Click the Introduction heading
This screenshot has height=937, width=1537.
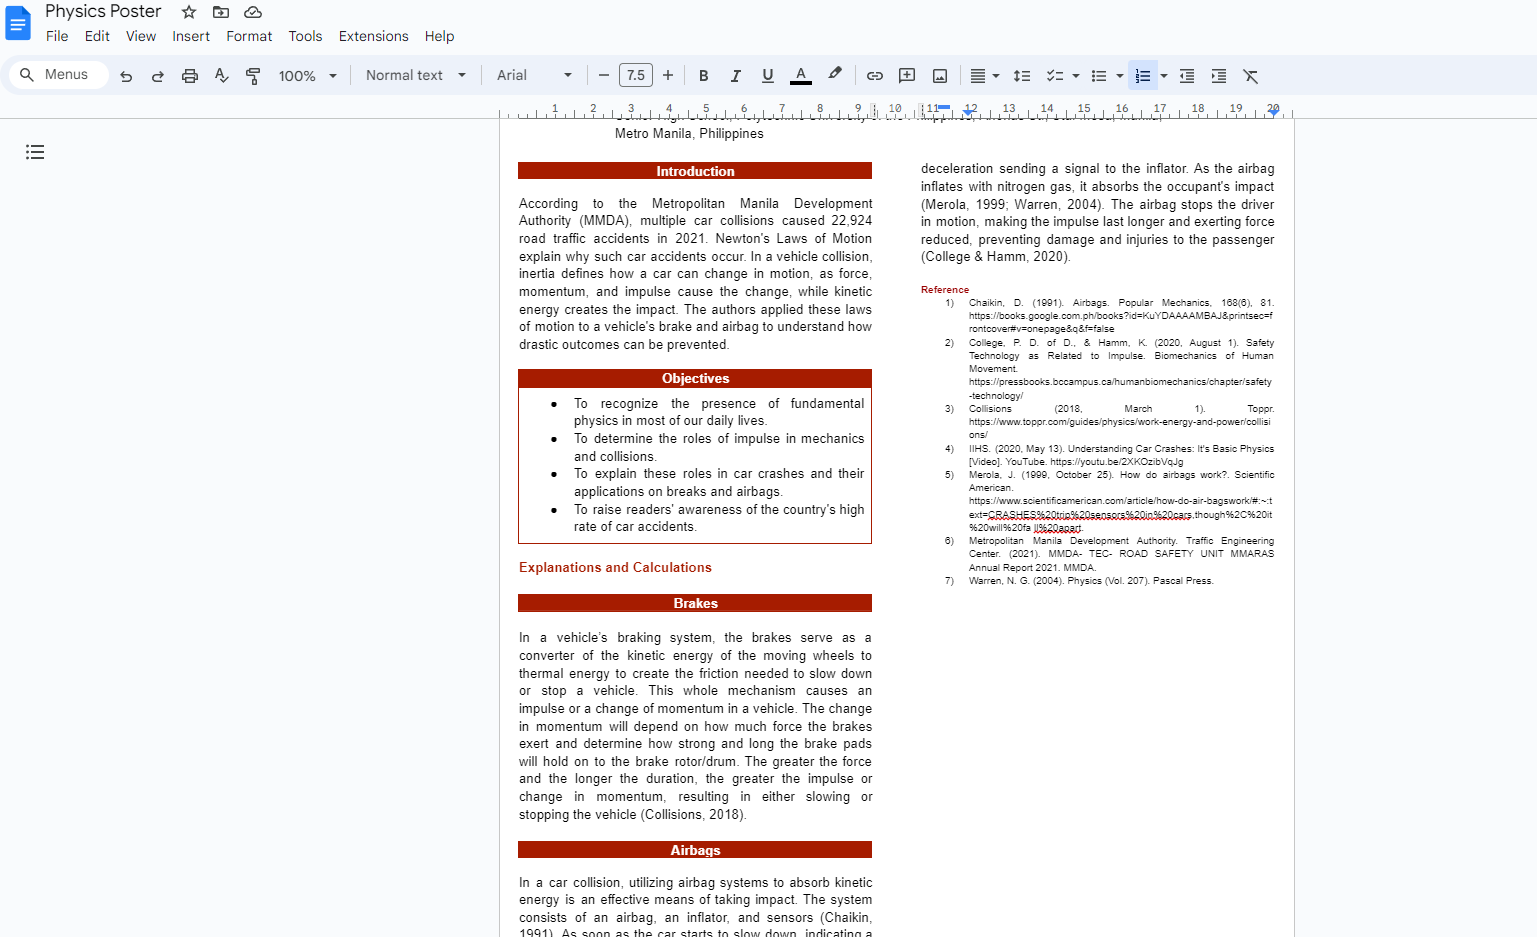[695, 171]
